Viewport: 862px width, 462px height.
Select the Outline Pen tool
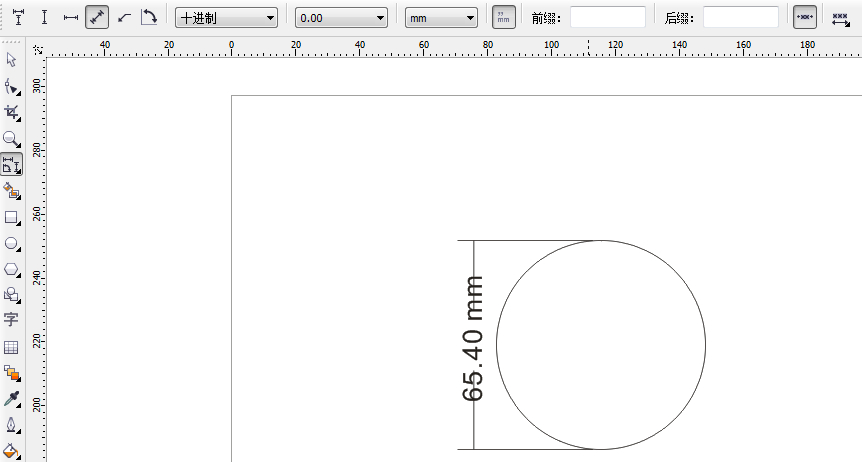(12, 425)
